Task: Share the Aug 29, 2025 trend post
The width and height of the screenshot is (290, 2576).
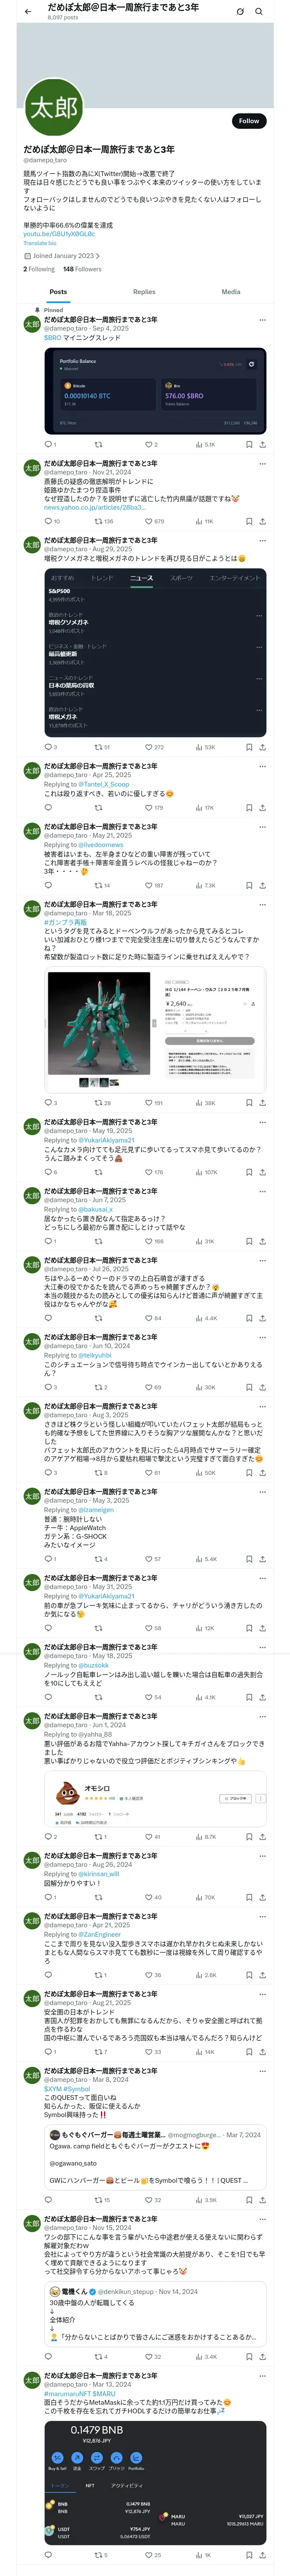Action: (262, 747)
